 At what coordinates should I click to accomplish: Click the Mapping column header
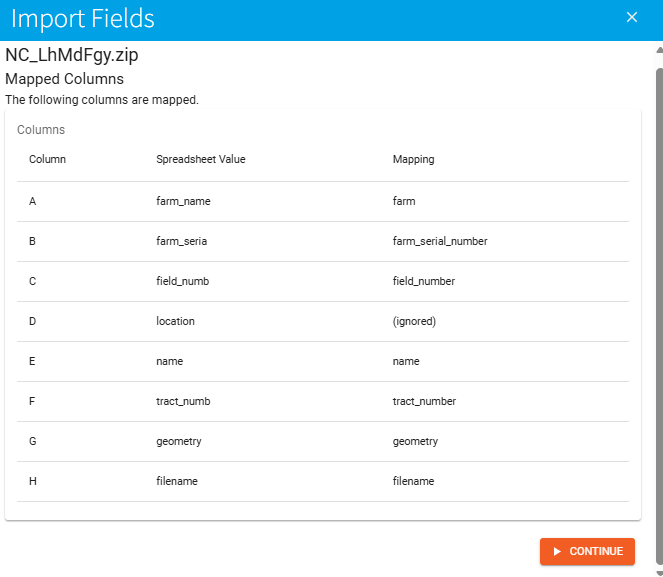pos(413,159)
